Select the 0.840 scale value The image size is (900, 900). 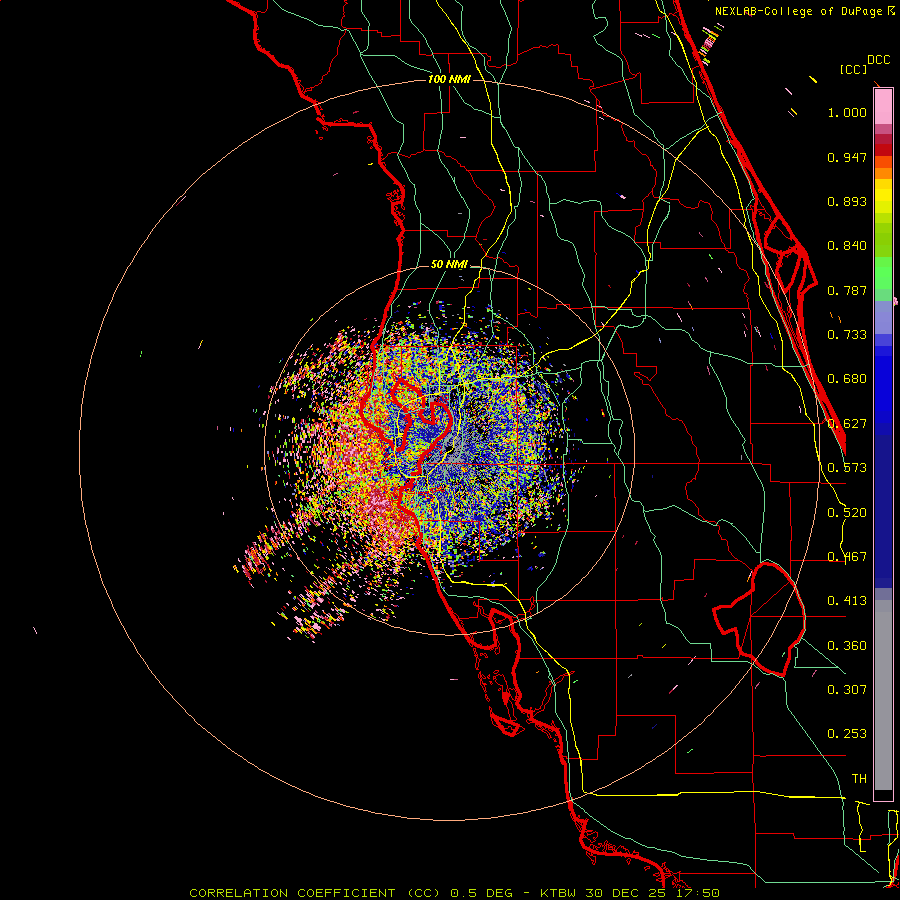[x=847, y=246]
